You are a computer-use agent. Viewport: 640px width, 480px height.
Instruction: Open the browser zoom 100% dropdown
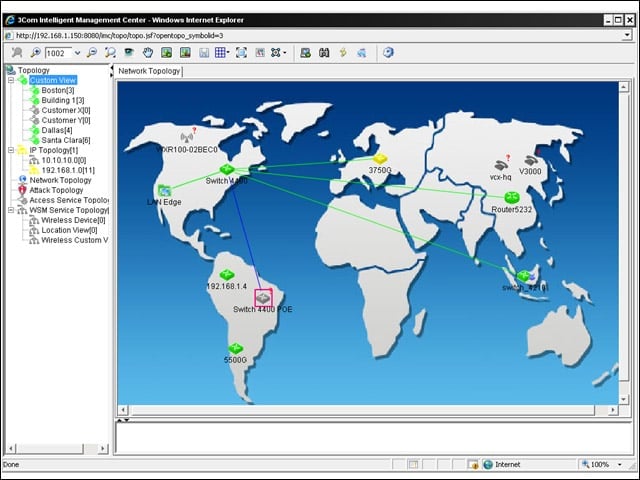coord(620,464)
